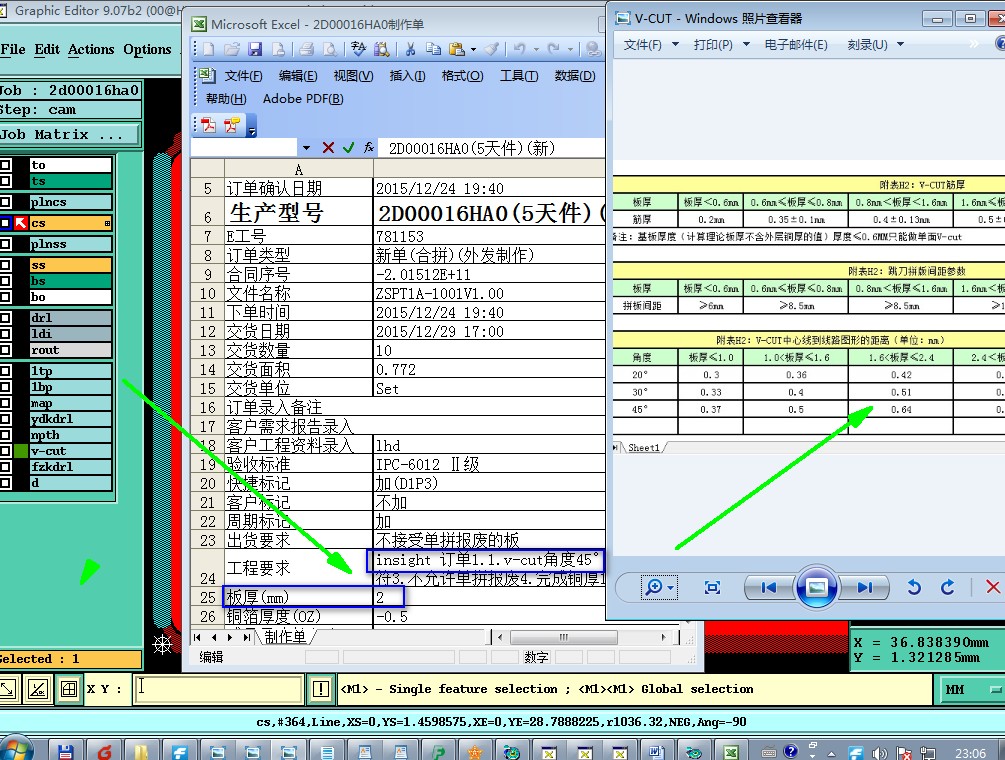
Task: Toggle the checkbox for layer drl
Action: 5,318
